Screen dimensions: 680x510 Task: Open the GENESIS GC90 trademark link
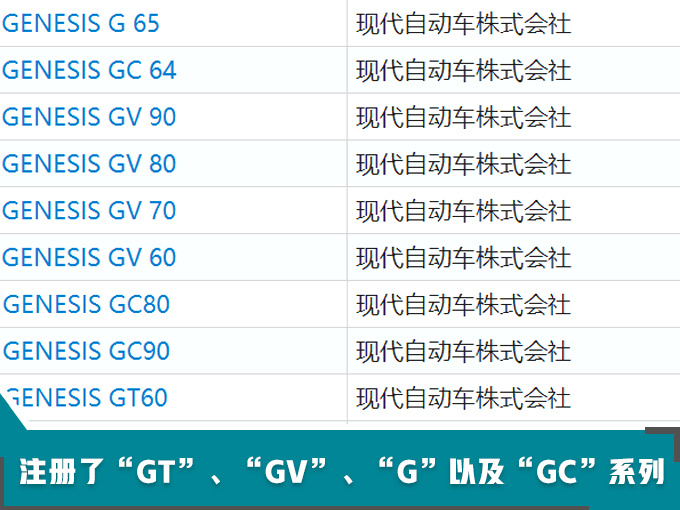click(86, 351)
